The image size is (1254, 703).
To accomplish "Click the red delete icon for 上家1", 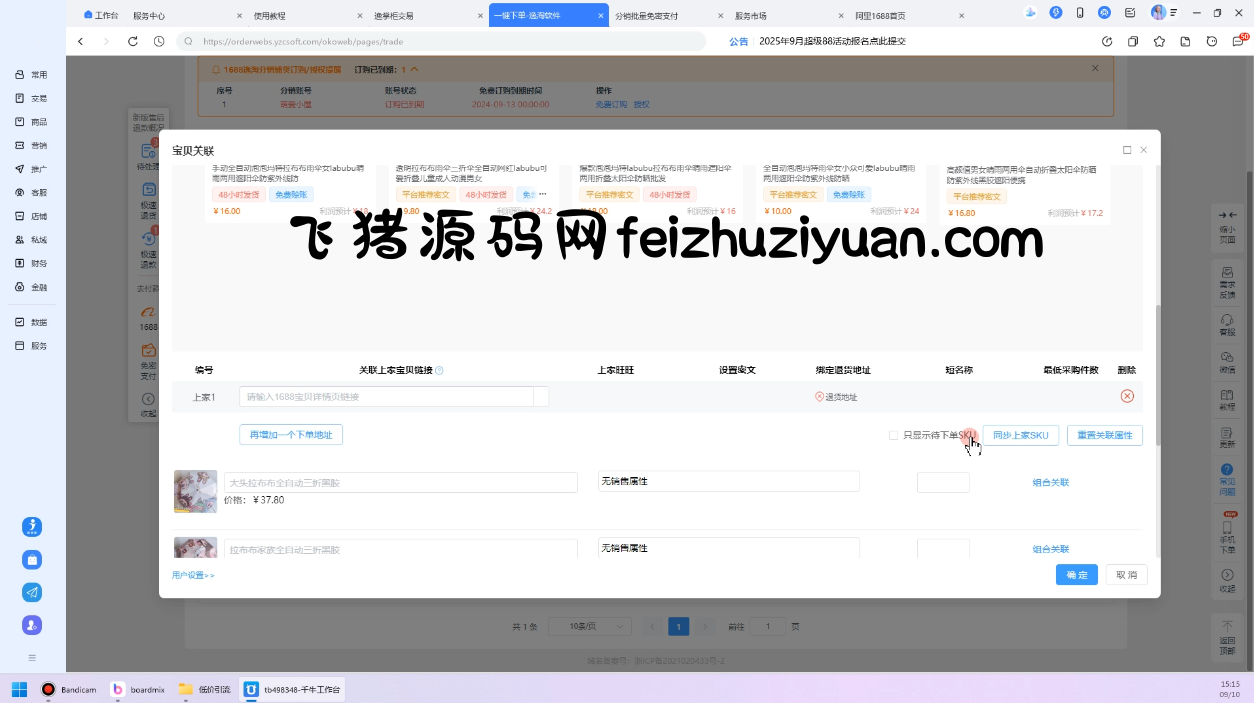I will tap(1127, 396).
